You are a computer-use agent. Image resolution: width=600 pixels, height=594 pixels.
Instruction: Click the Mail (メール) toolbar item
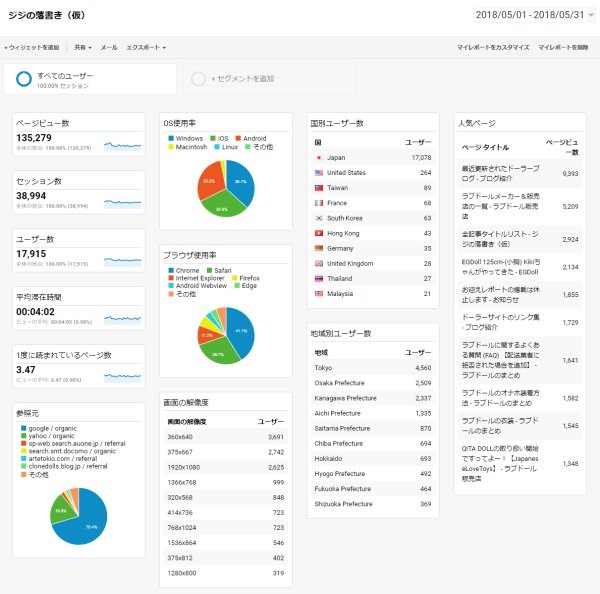click(109, 47)
